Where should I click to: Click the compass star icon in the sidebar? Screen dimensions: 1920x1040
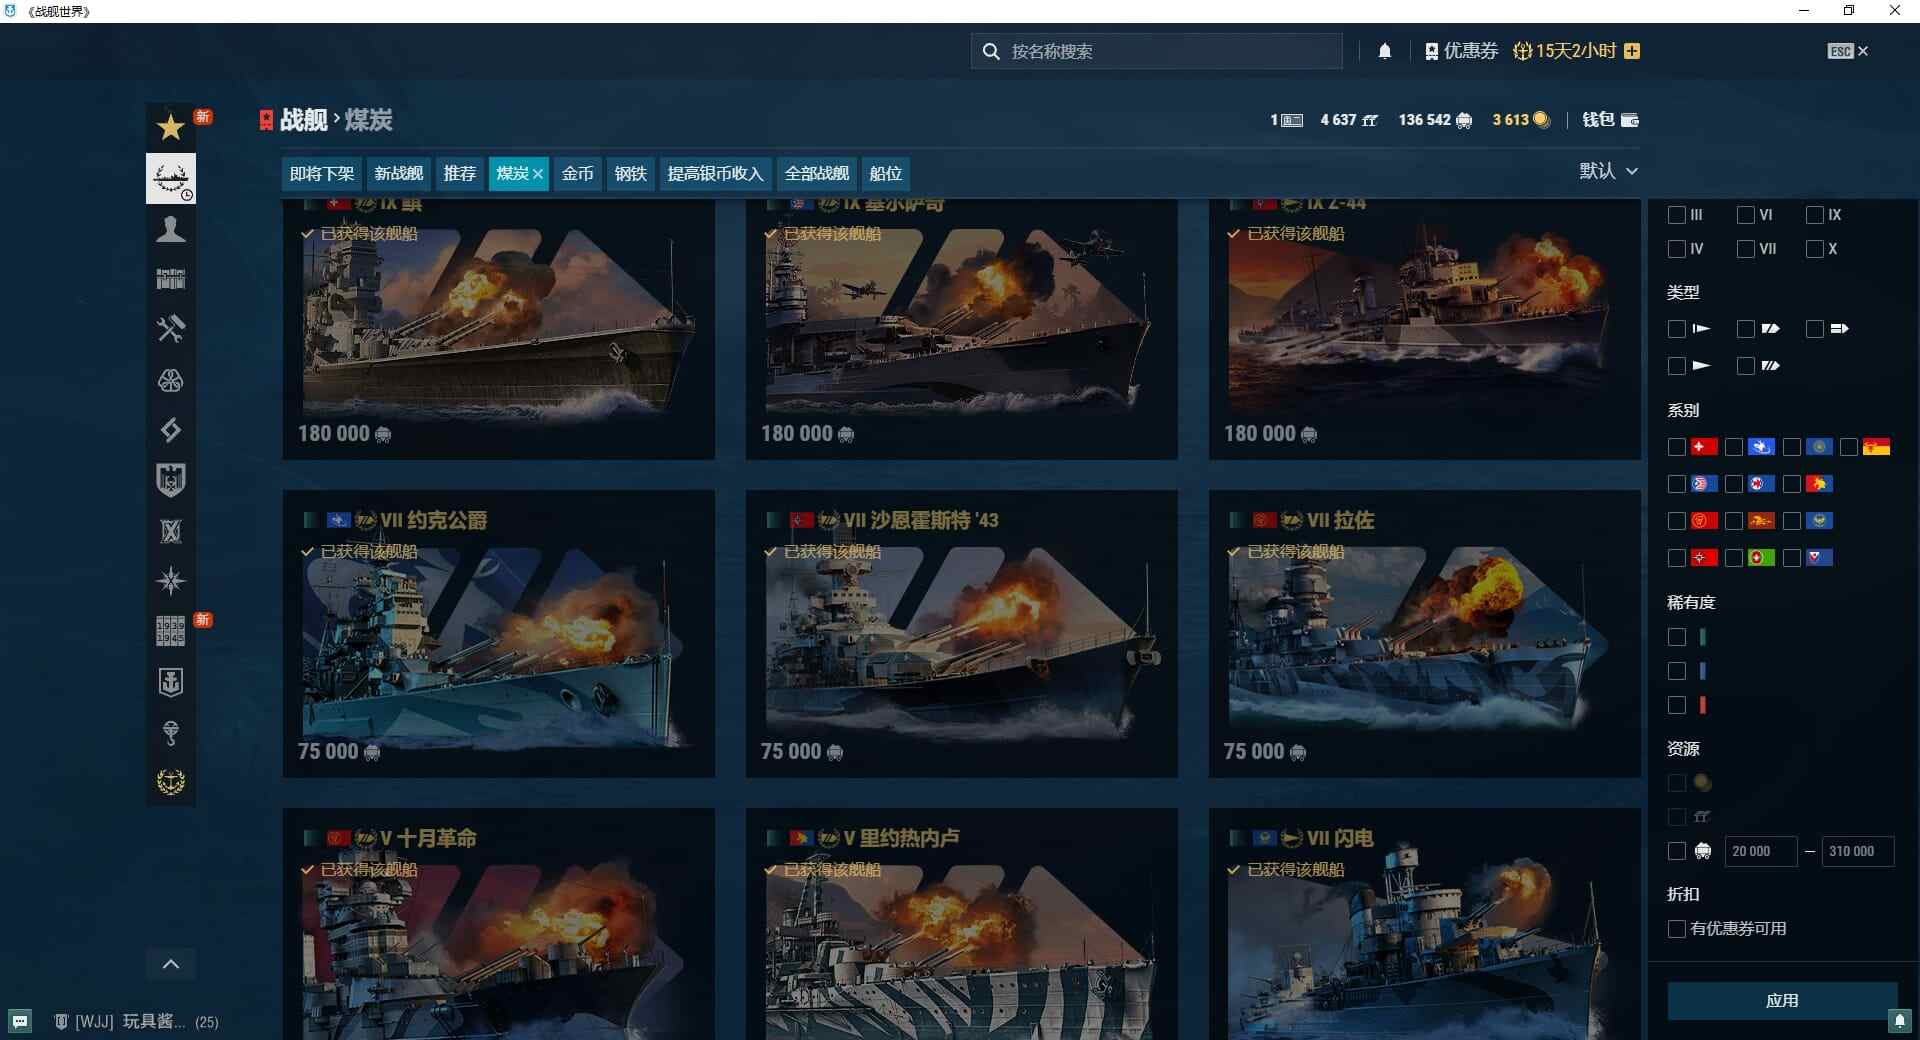point(171,581)
